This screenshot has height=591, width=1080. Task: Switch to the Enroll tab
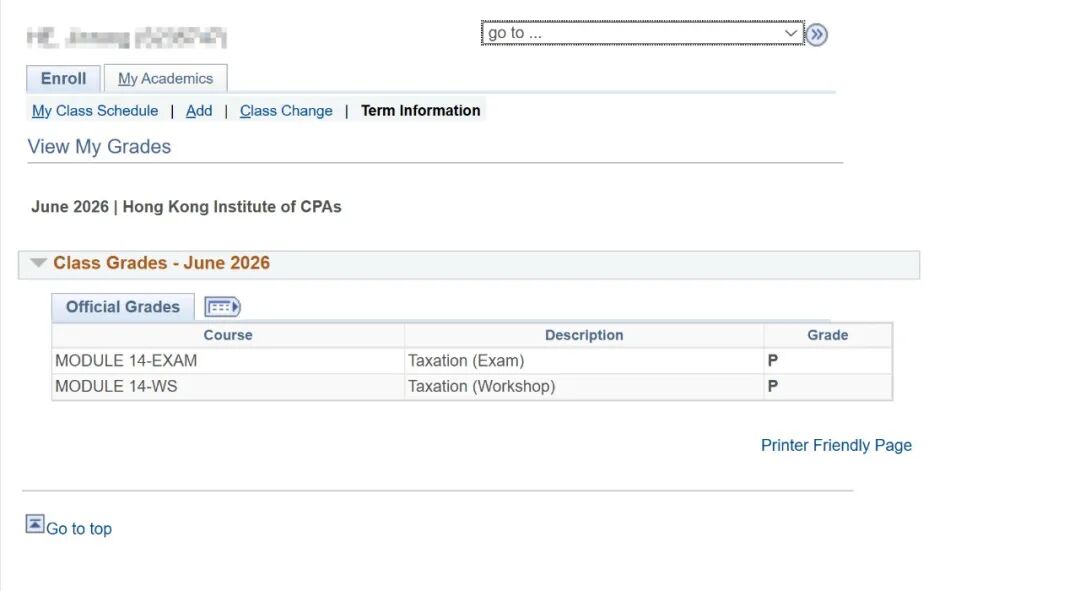[x=63, y=79]
